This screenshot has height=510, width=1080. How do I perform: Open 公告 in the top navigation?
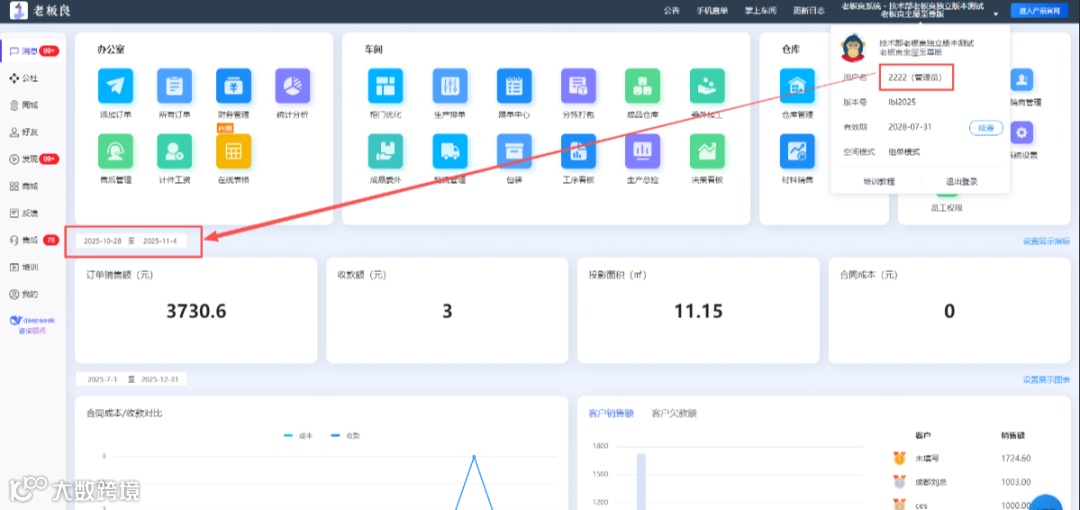point(672,10)
